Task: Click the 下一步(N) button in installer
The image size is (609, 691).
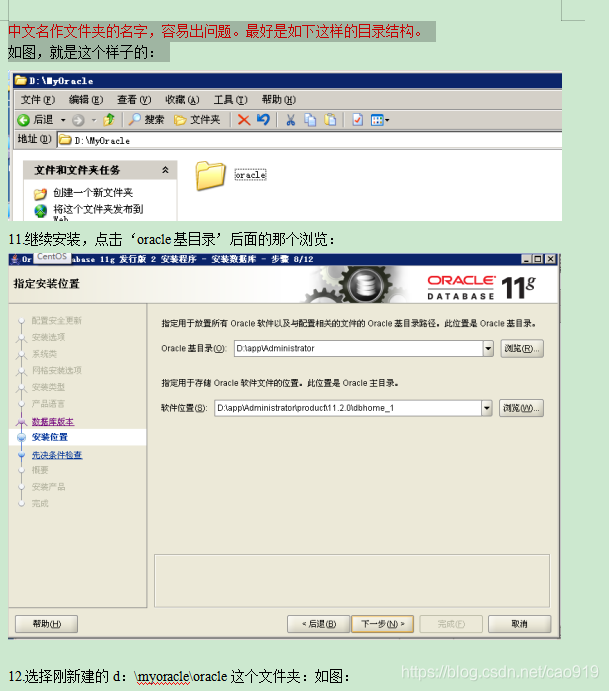Action: tap(382, 624)
